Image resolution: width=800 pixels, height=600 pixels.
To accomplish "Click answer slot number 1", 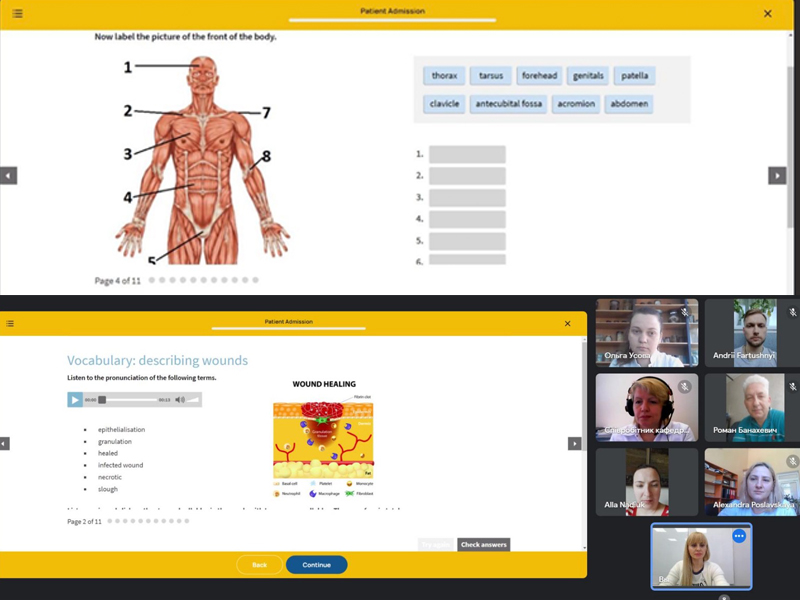I will click(467, 154).
